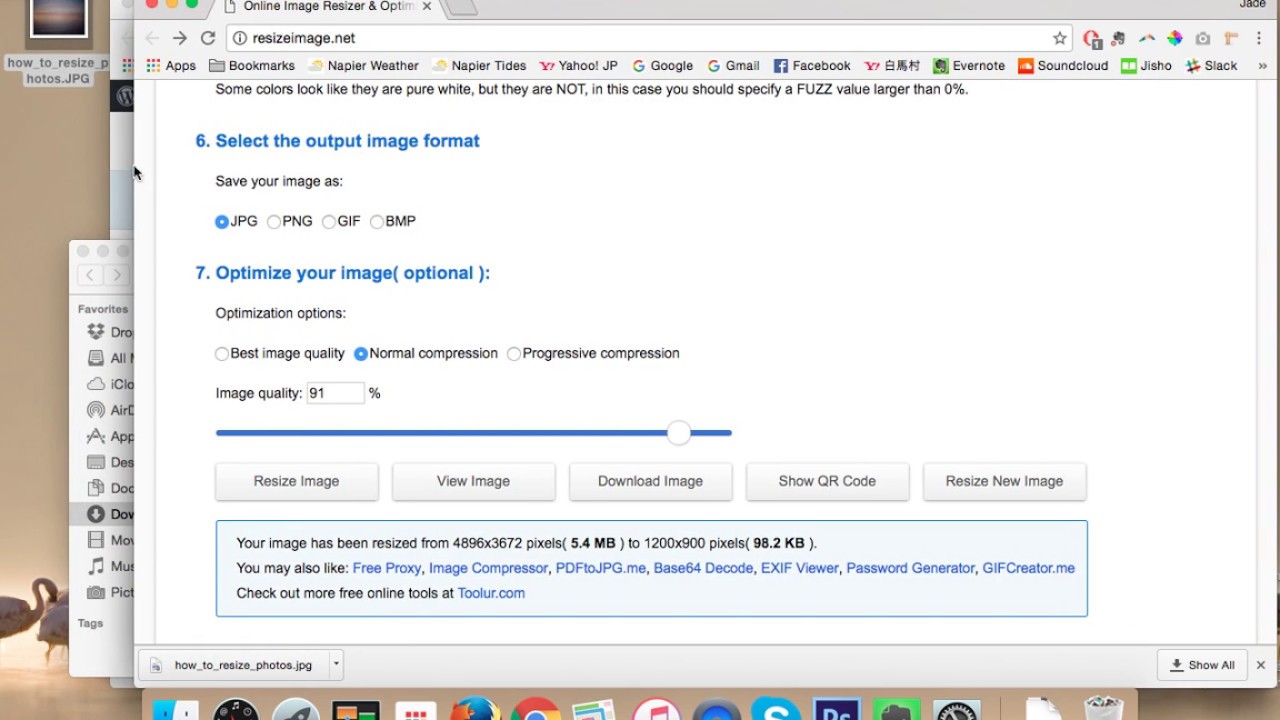Screen dimensions: 1280x720
Task: Click the image quality slider handle
Action: point(679,432)
